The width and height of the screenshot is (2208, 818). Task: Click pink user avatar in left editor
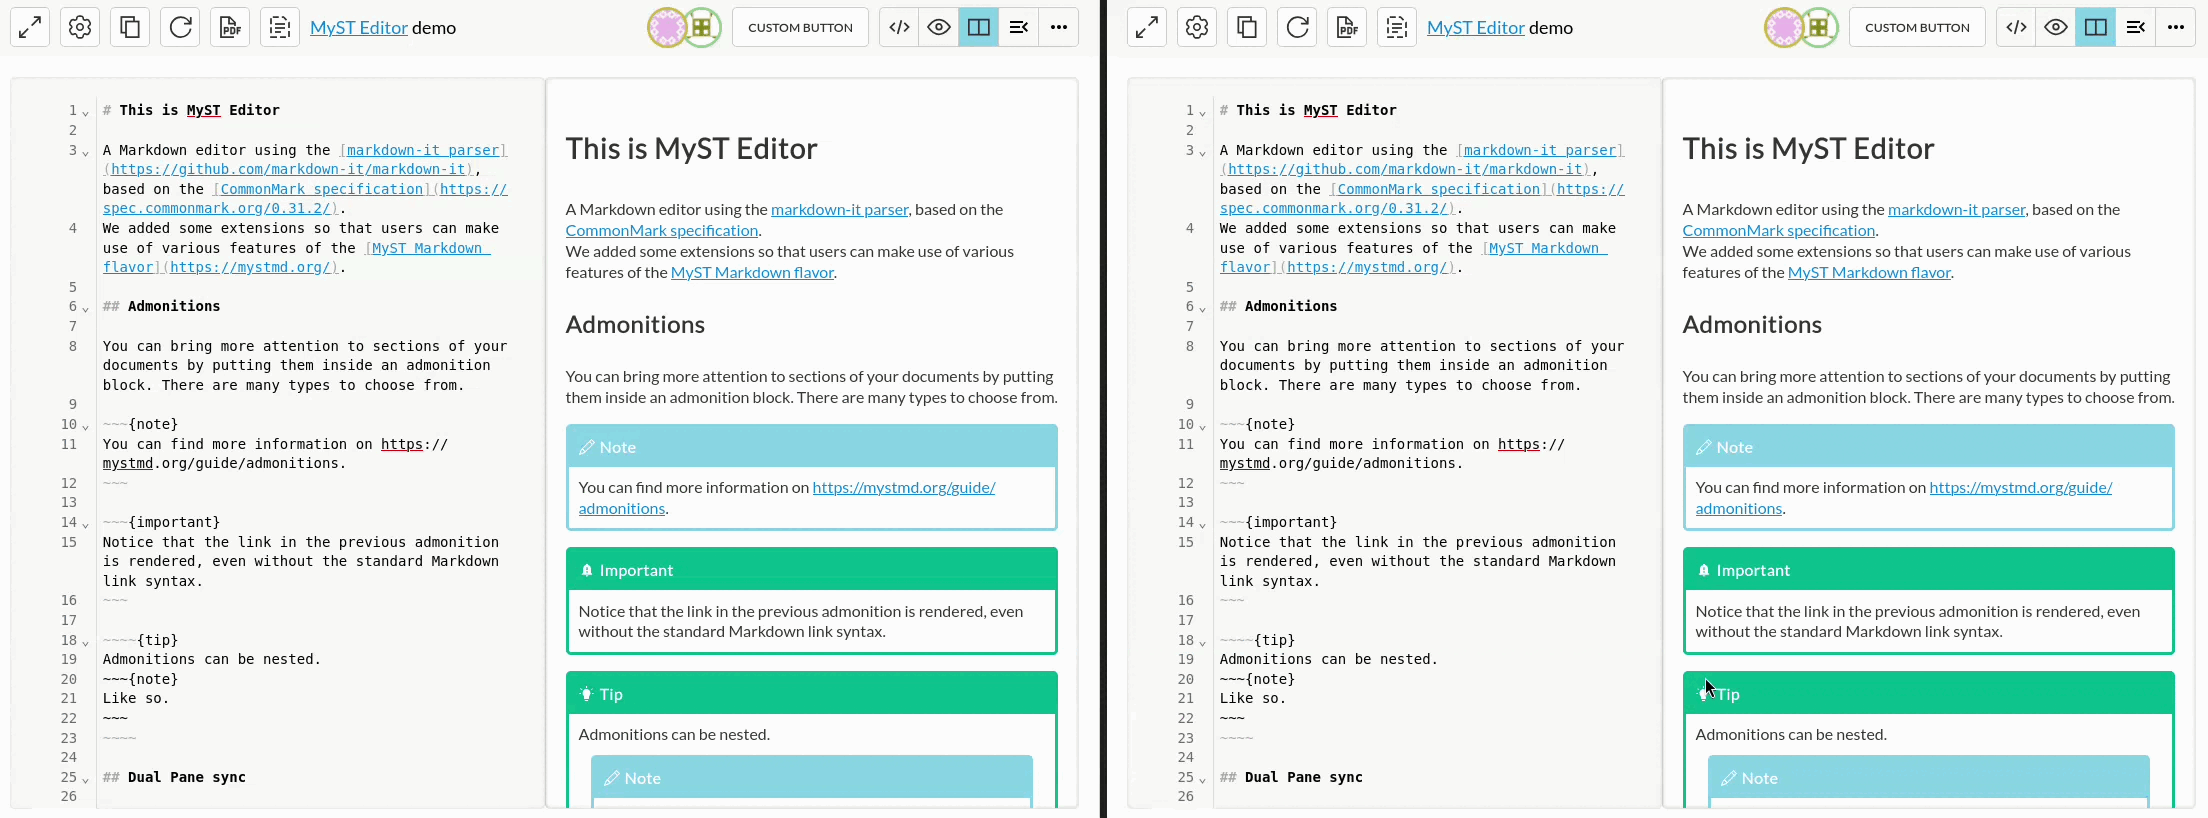tap(666, 27)
